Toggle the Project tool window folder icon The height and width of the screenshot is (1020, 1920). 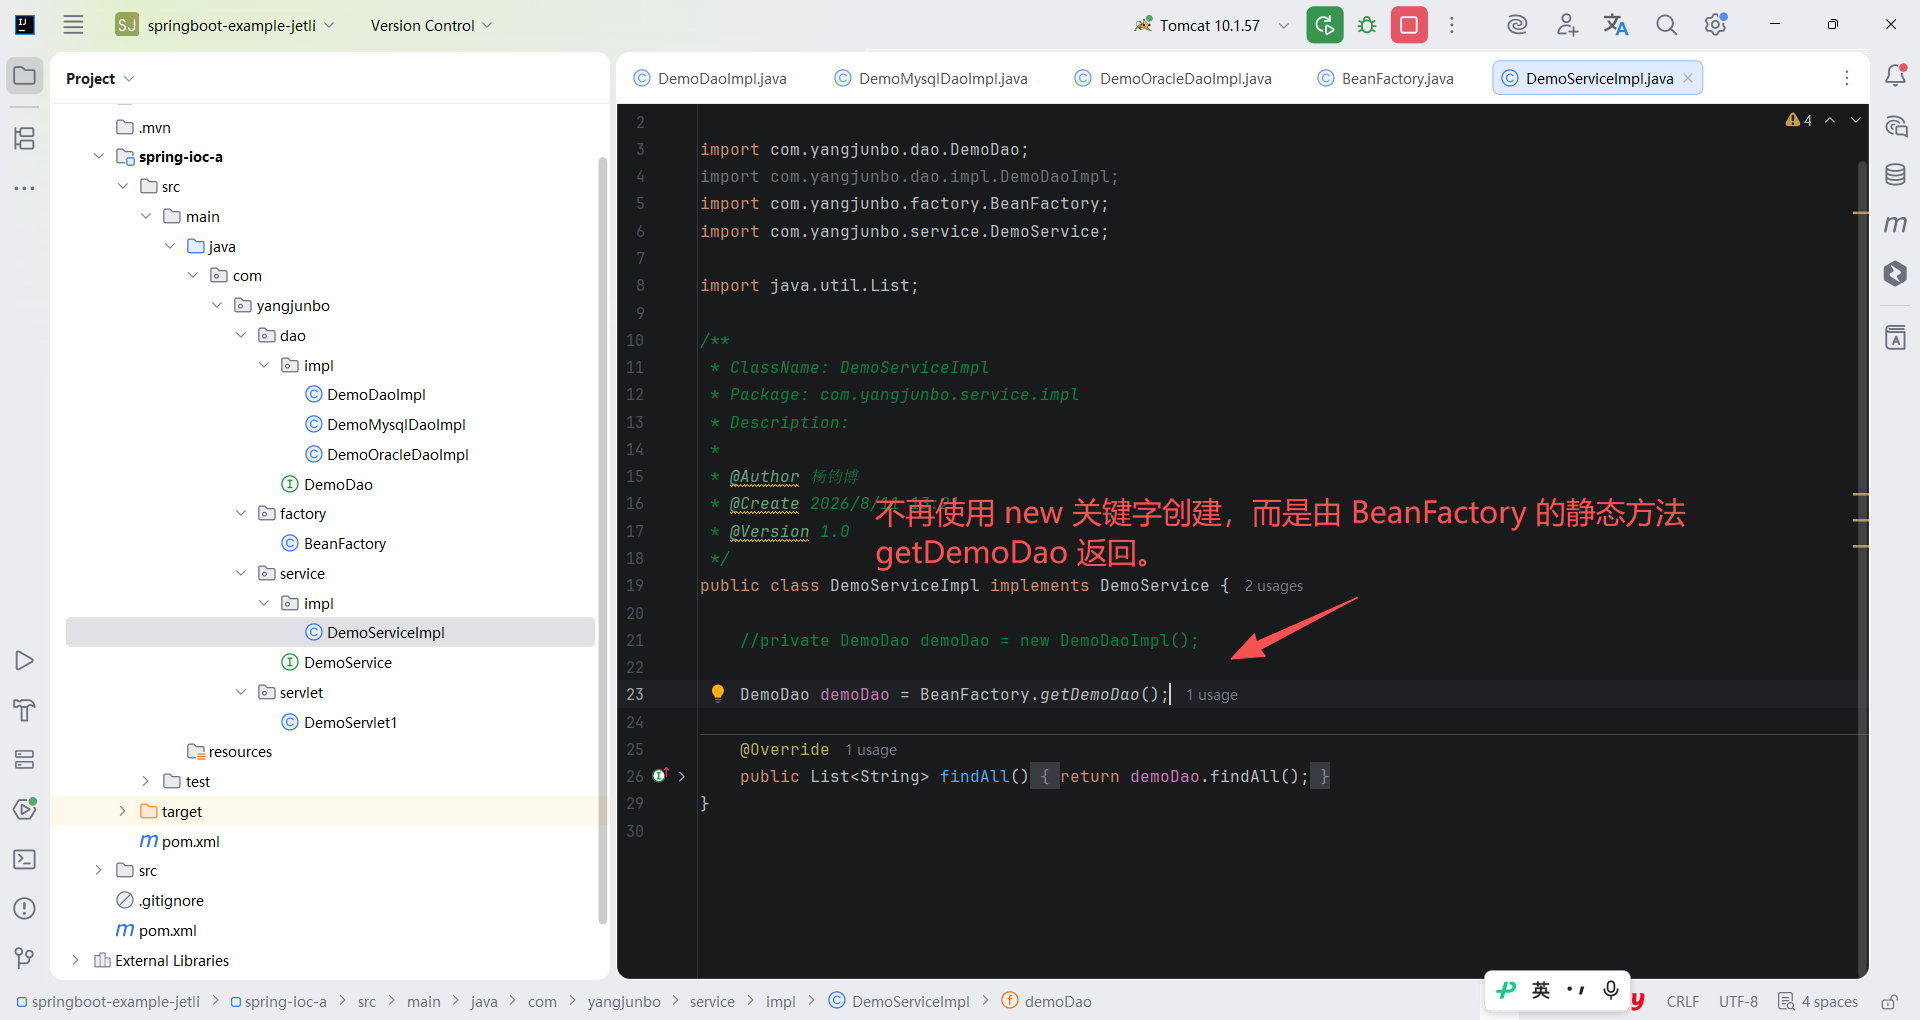click(25, 76)
